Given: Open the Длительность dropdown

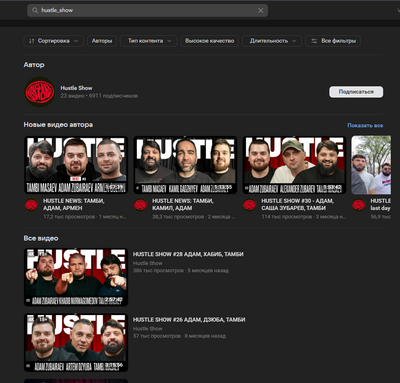Looking at the screenshot, I should 272,41.
